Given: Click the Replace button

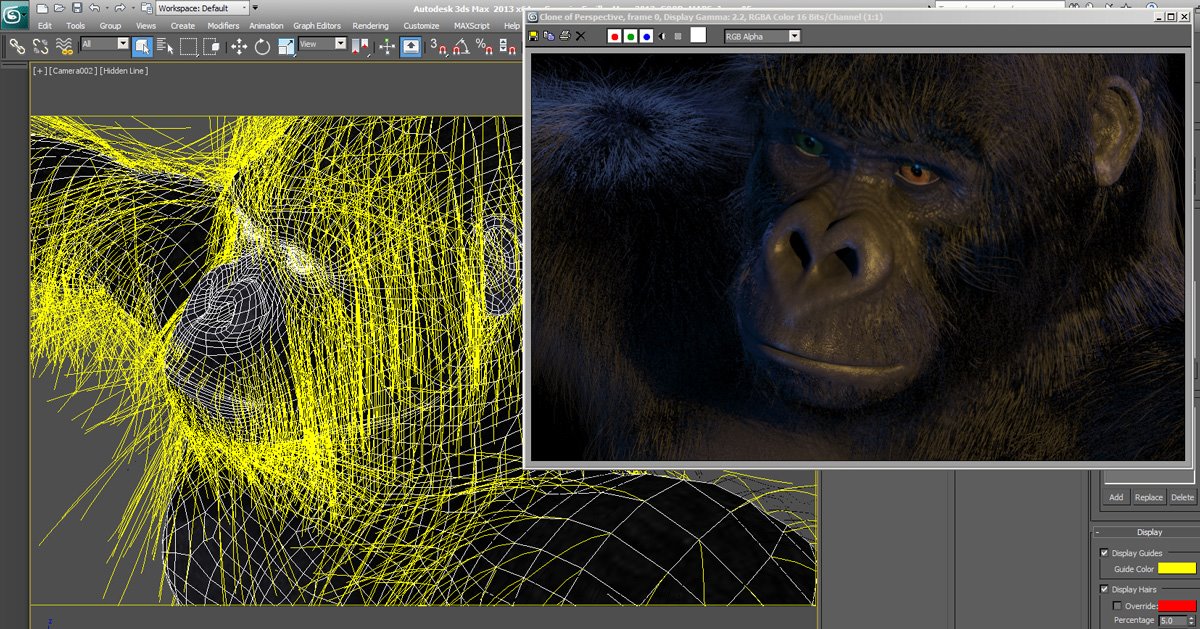Looking at the screenshot, I should coord(1149,497).
